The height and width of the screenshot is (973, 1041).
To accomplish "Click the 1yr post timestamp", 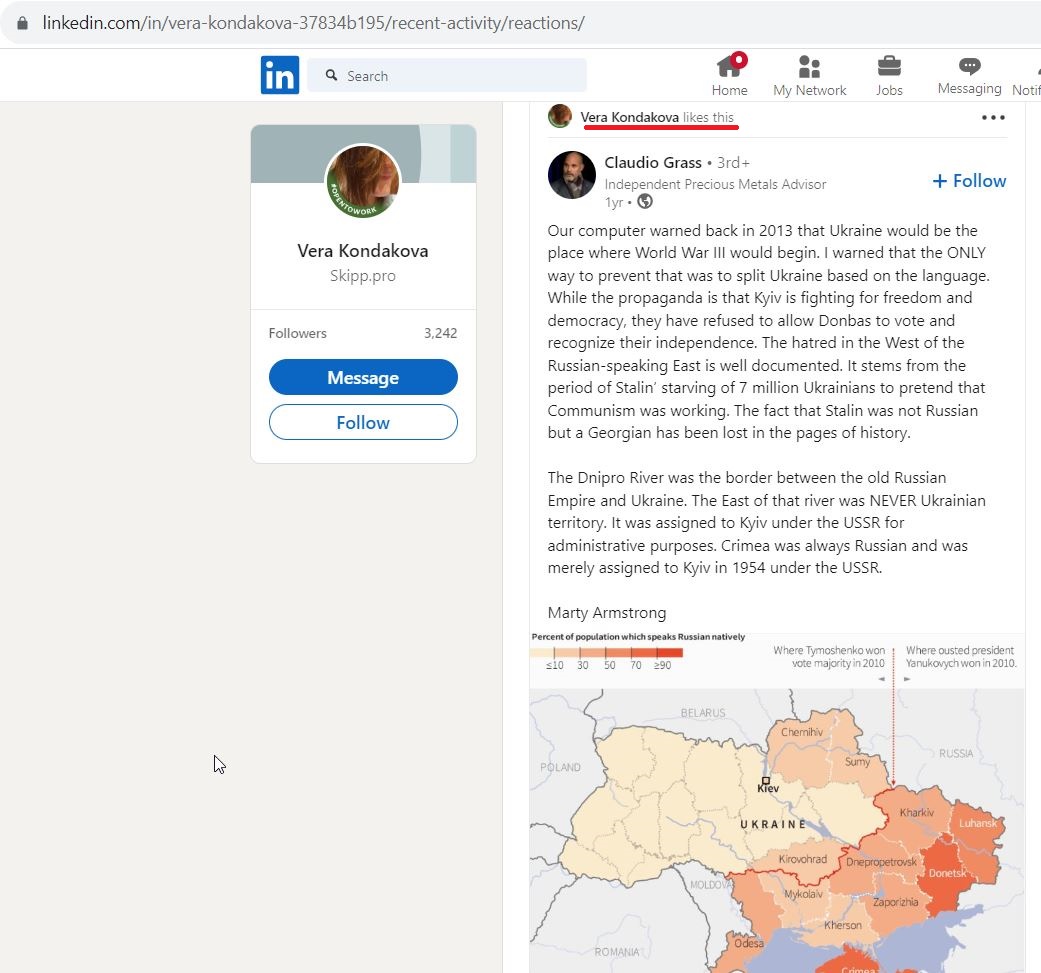I will click(613, 202).
